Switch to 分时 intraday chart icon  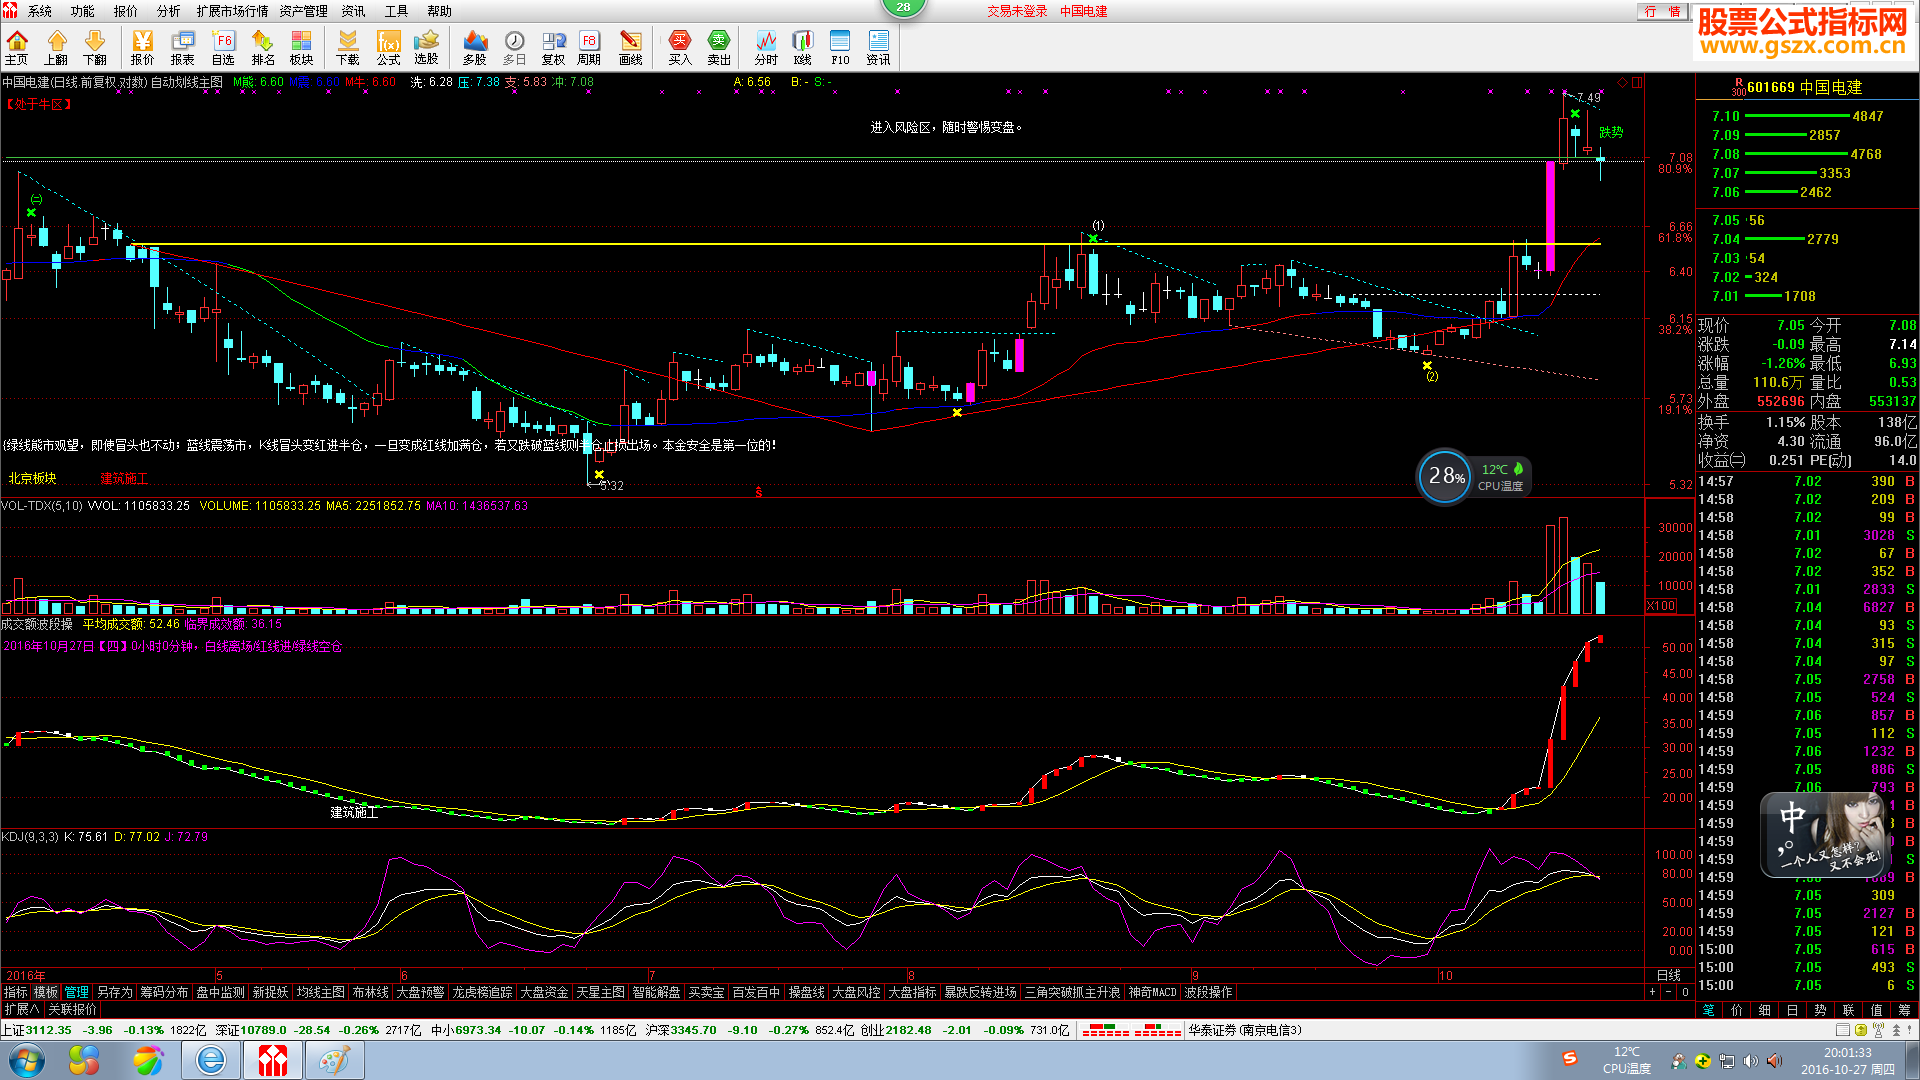[766, 47]
